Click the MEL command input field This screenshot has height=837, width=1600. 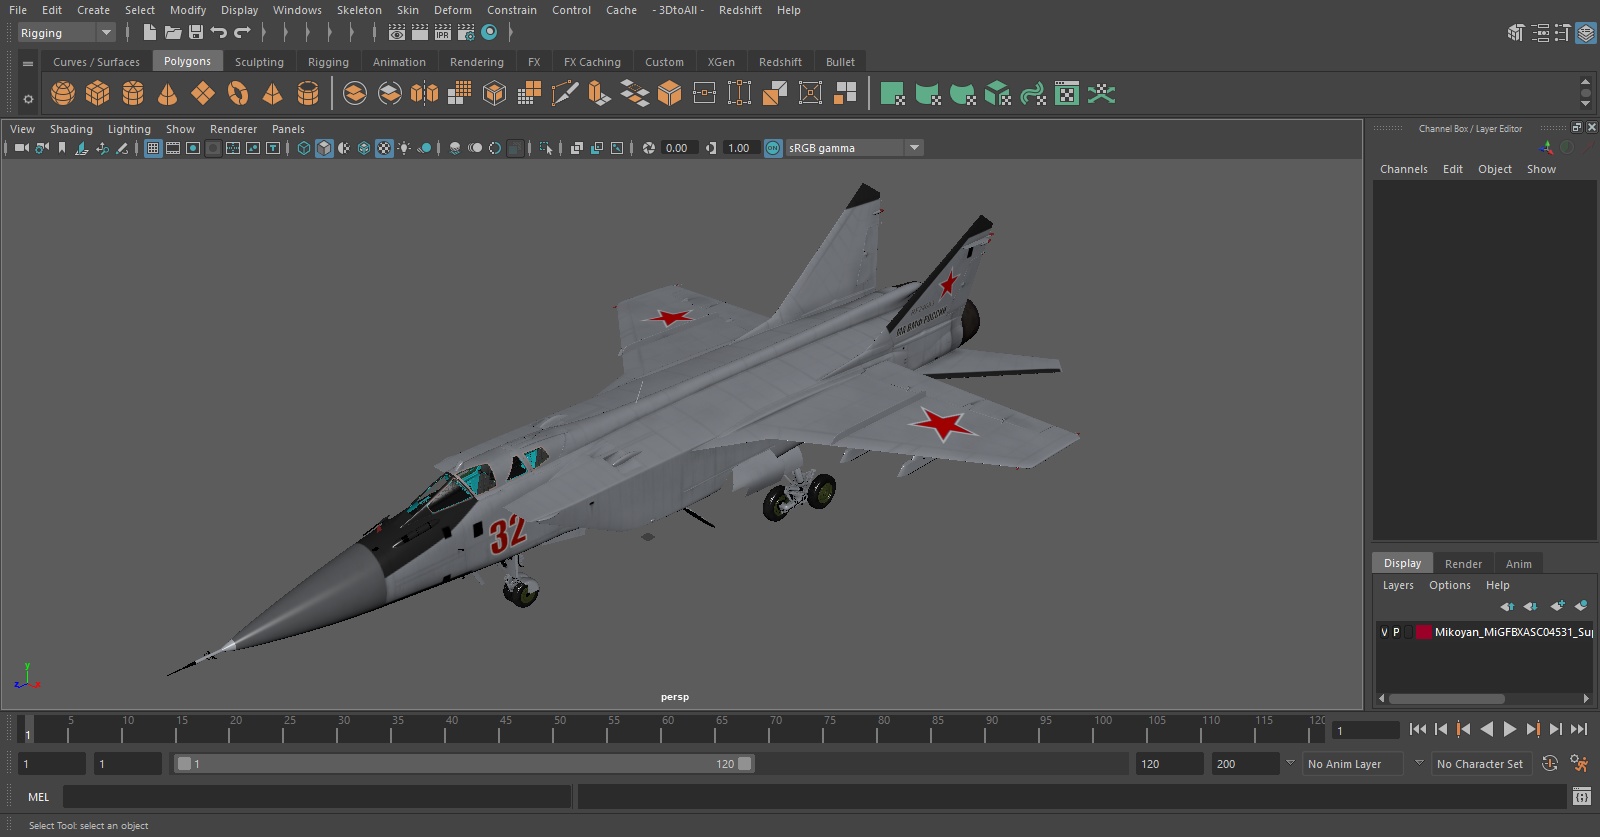[317, 797]
